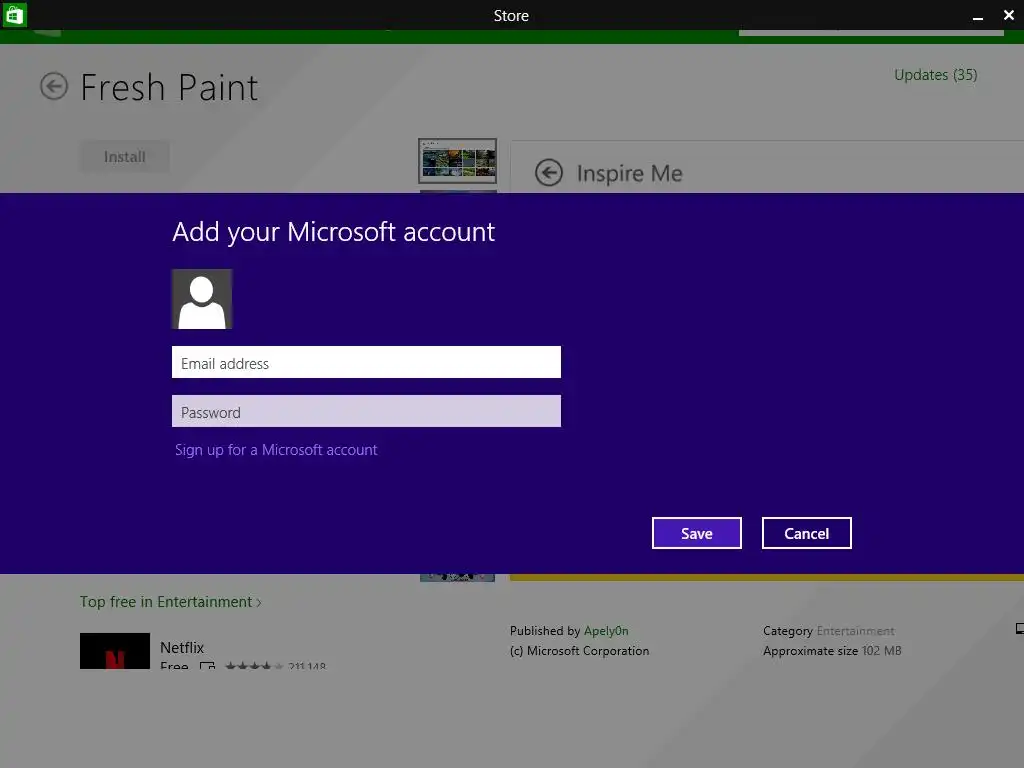
Task: Click the Store search box at top
Action: 871,33
